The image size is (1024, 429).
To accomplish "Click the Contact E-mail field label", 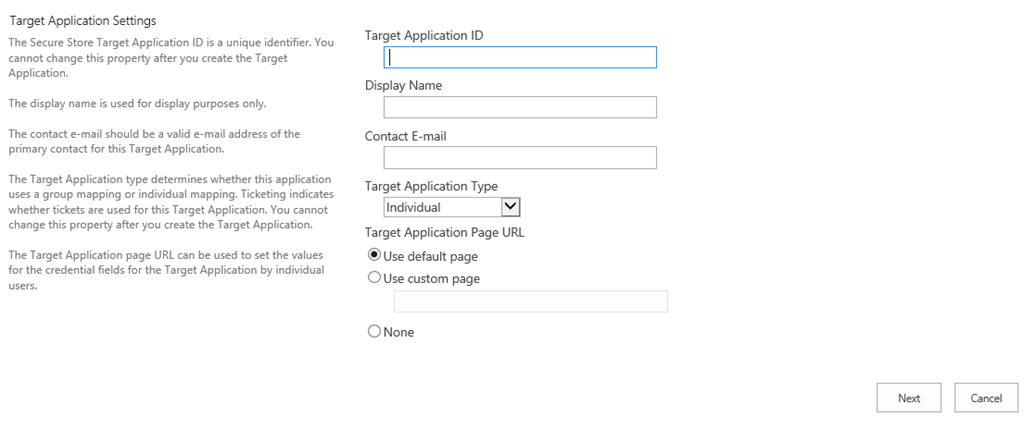I will pyautogui.click(x=405, y=136).
